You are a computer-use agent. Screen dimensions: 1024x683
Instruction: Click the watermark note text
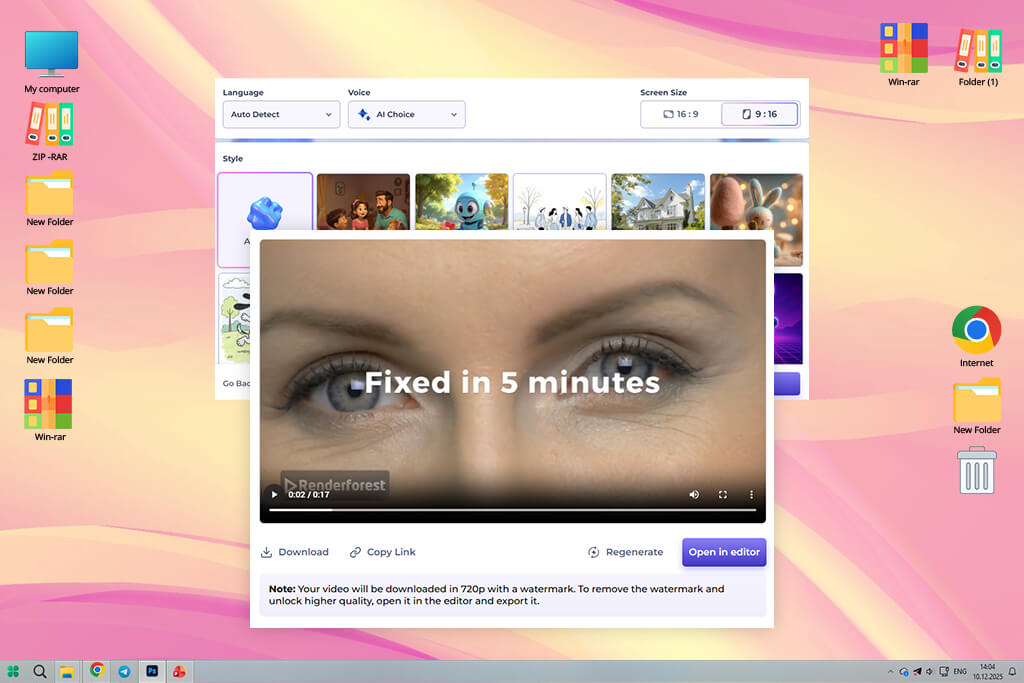(496, 595)
